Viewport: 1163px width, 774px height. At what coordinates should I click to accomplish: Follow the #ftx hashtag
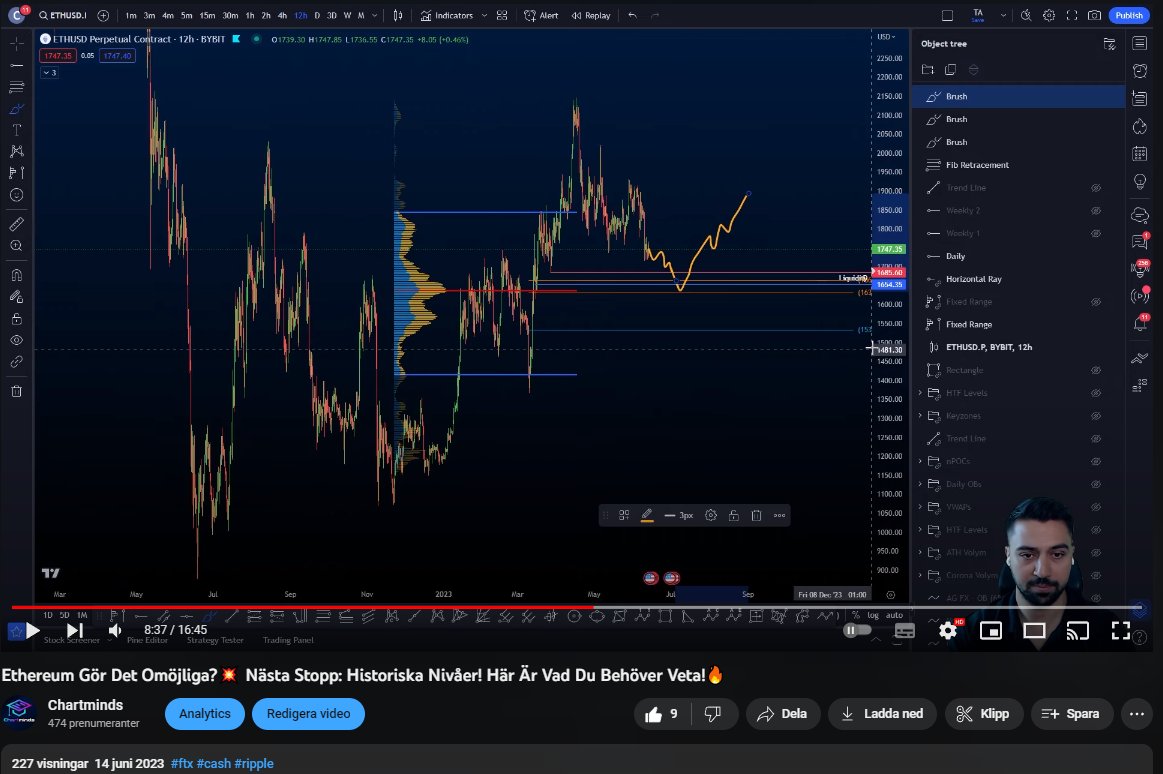pyautogui.click(x=182, y=764)
